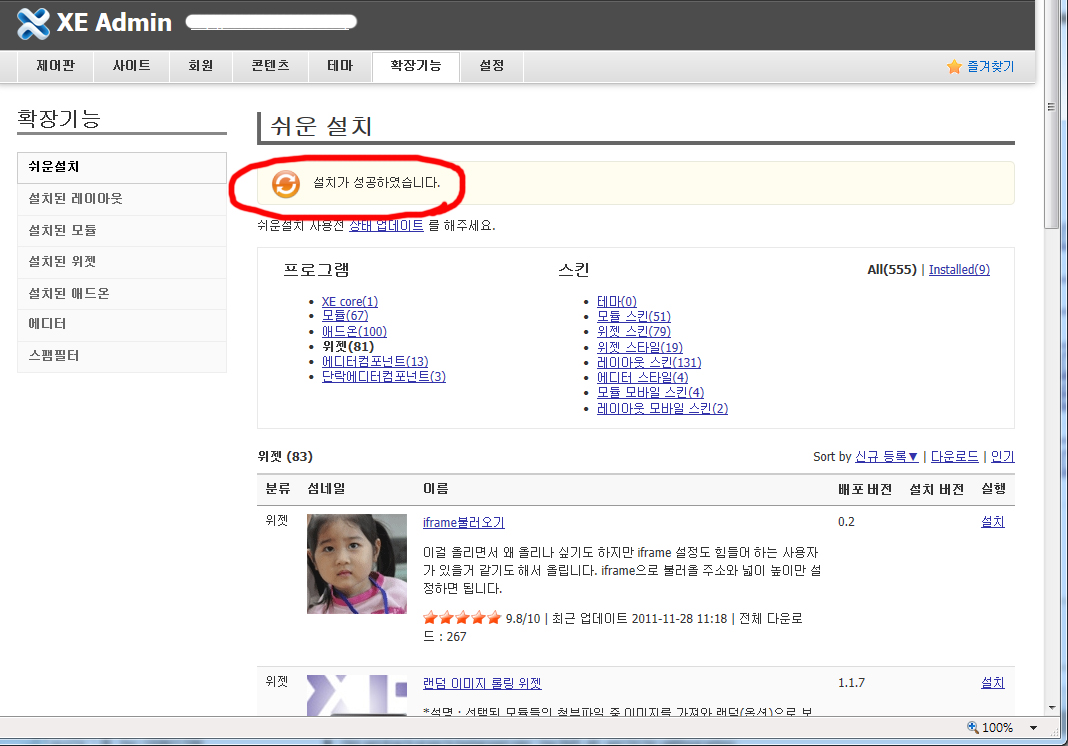Go to the 제어판 tab

56,66
